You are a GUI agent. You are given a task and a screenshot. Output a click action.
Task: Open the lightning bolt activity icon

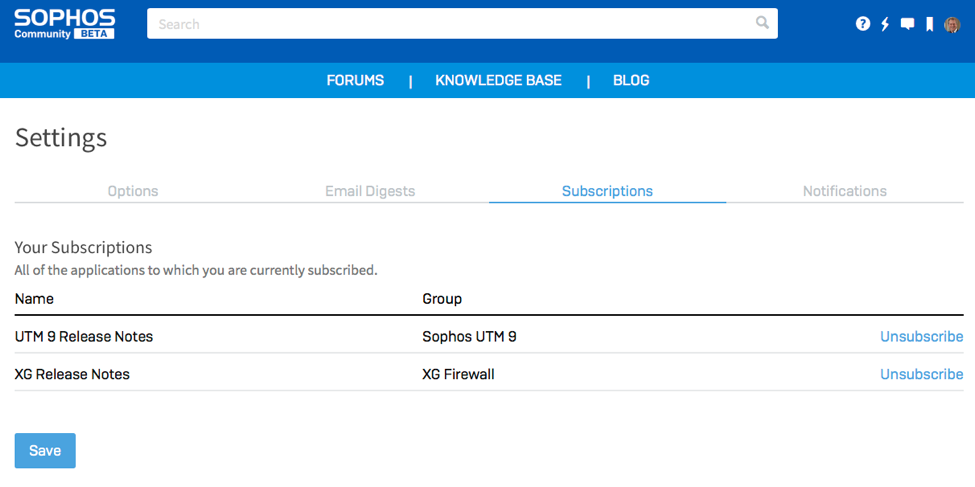(885, 24)
